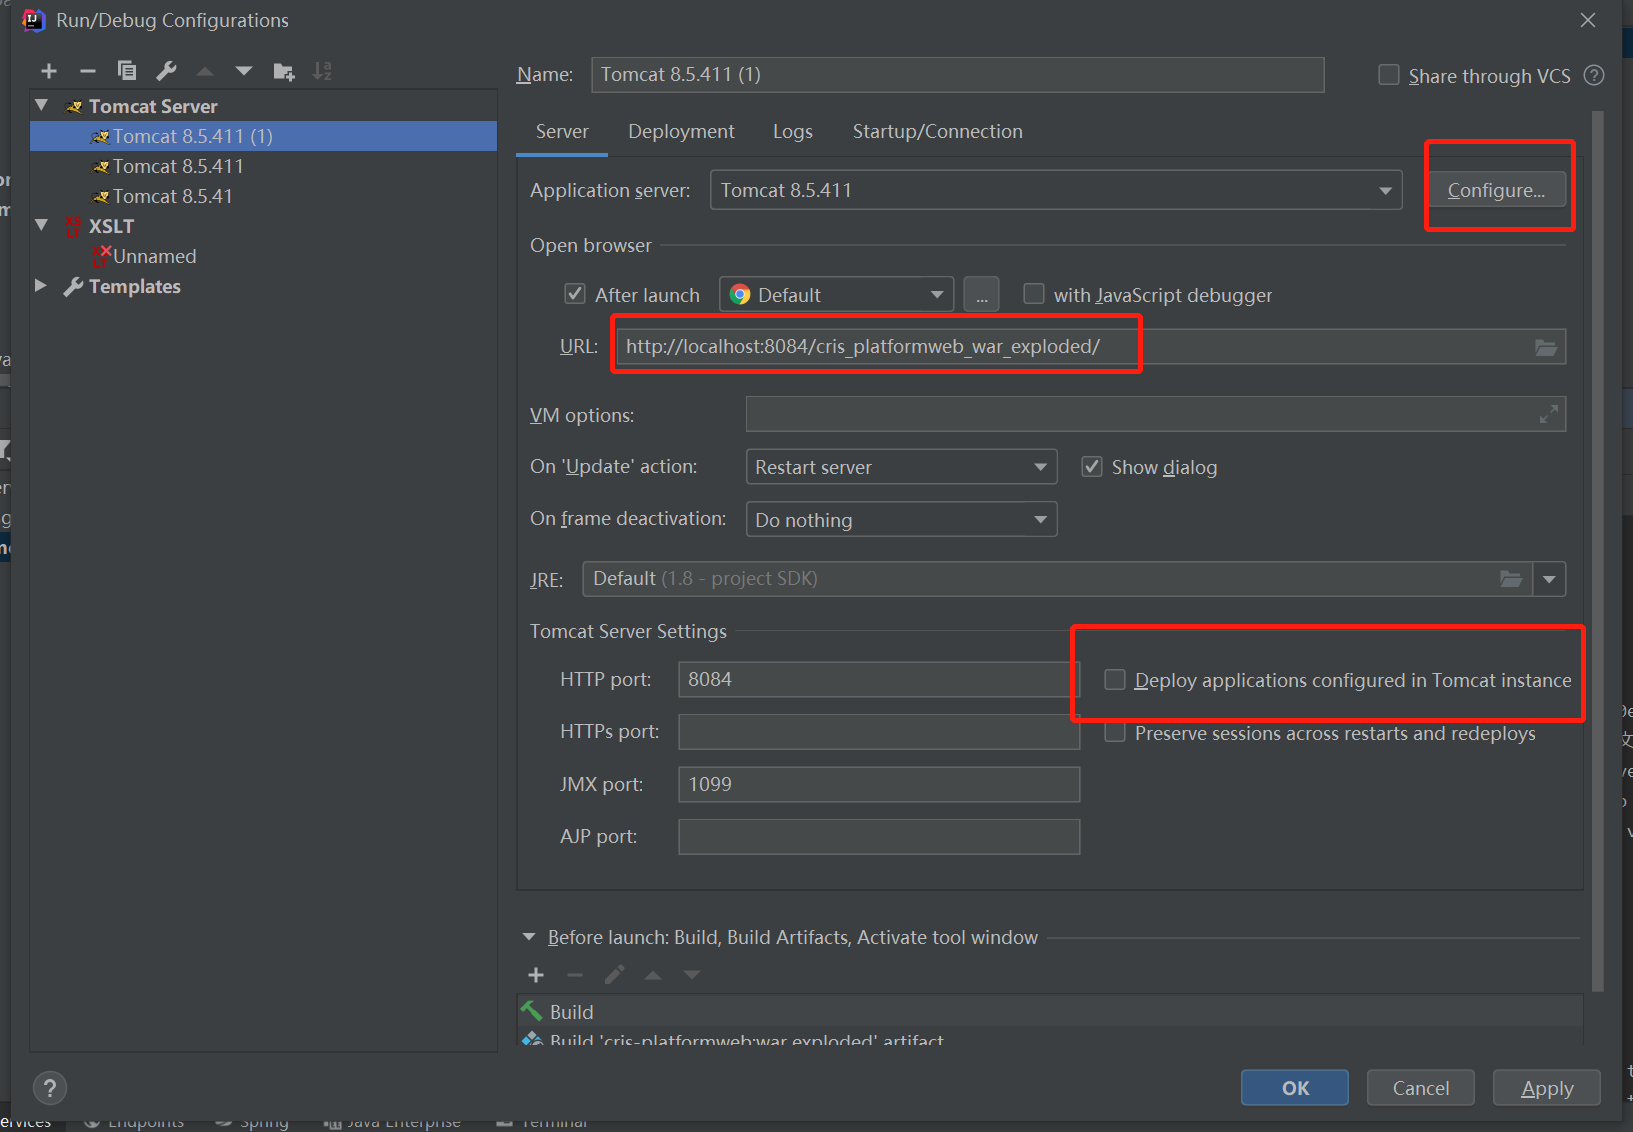1633x1132 pixels.
Task: Click the browser ellipsis button
Action: [x=982, y=295]
